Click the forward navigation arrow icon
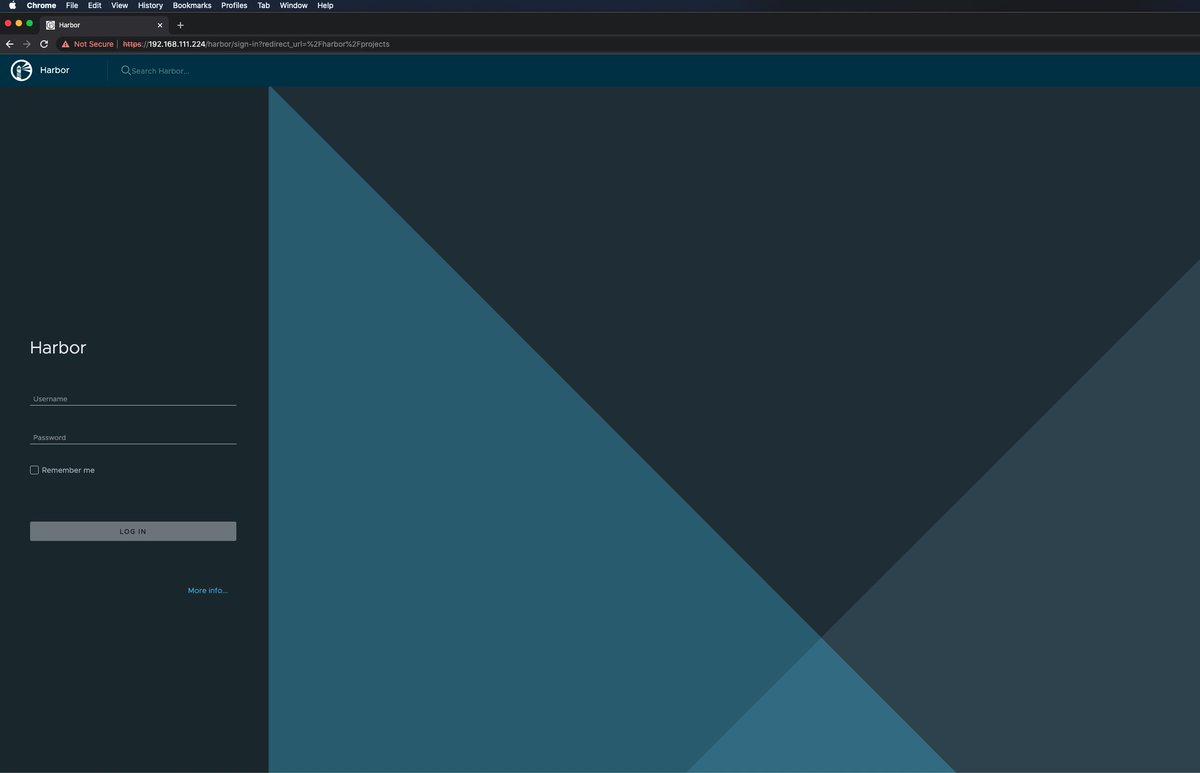 click(x=26, y=44)
